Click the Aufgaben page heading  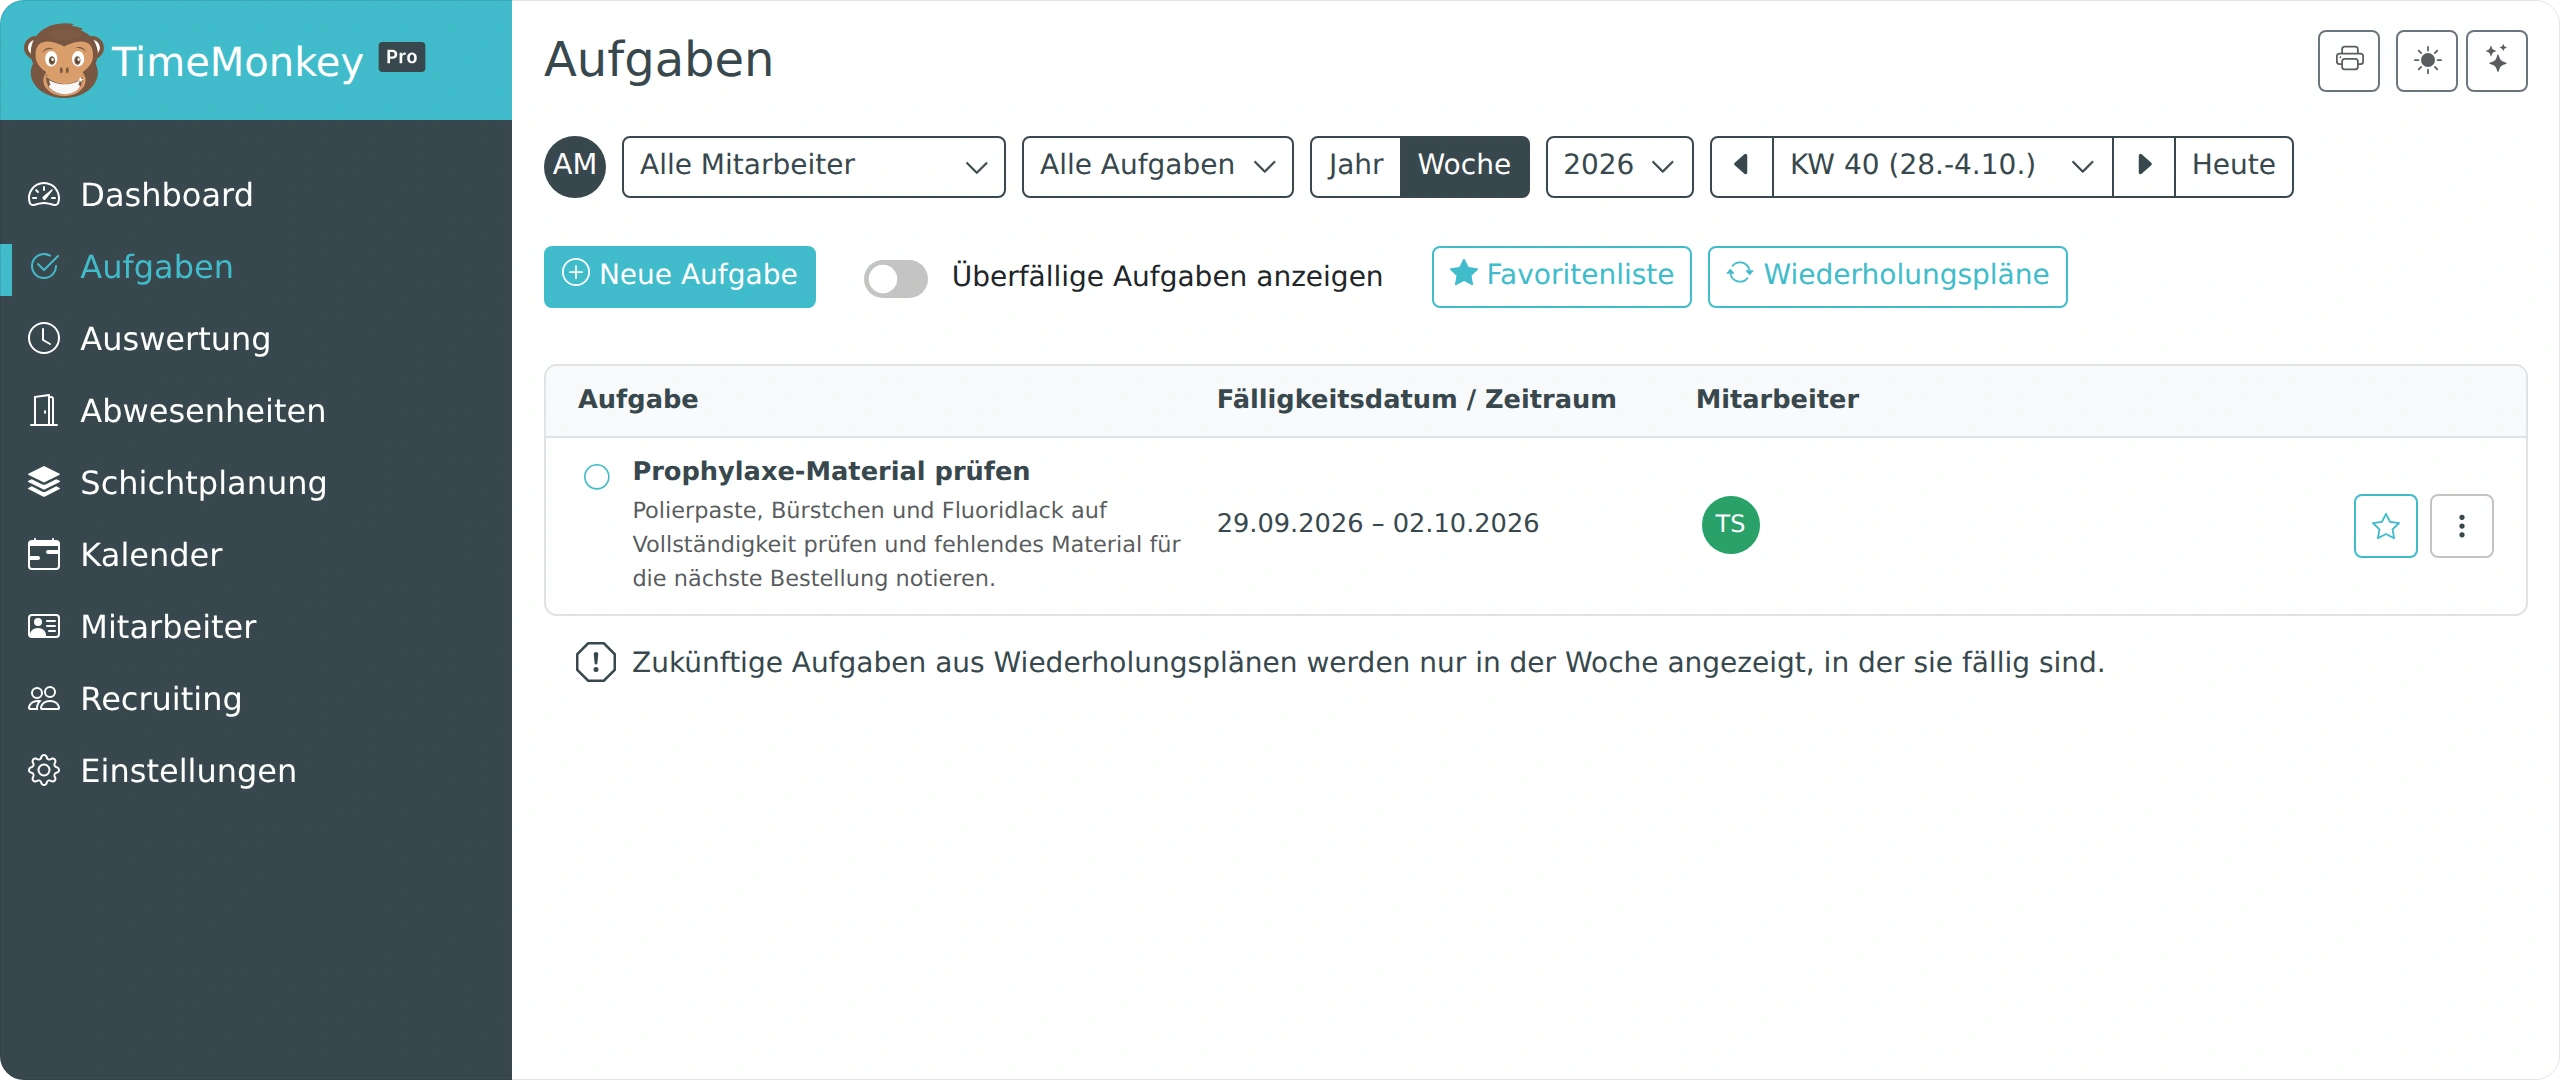pos(659,59)
